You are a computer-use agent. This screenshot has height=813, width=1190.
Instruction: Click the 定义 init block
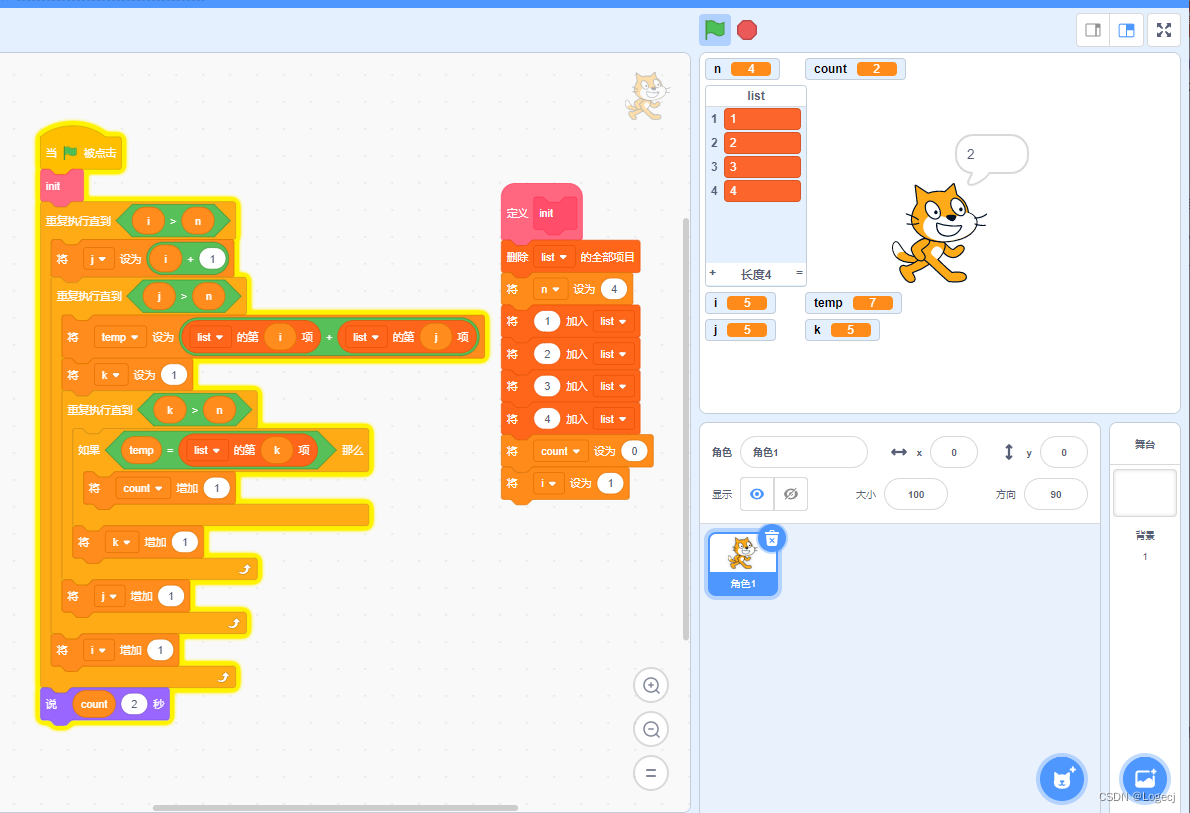(x=542, y=213)
